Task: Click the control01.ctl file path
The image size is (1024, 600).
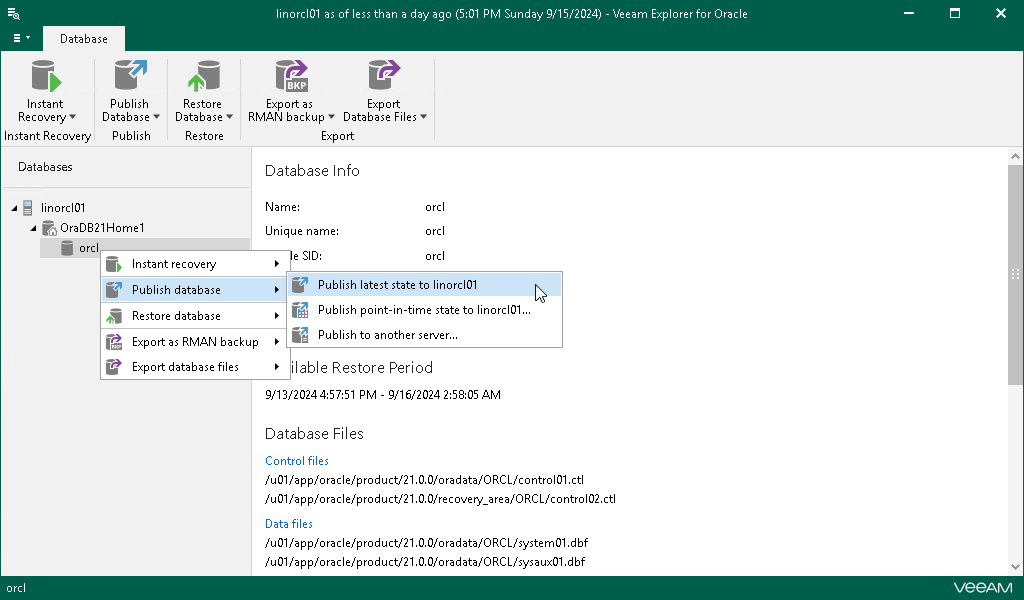Action: click(x=424, y=480)
